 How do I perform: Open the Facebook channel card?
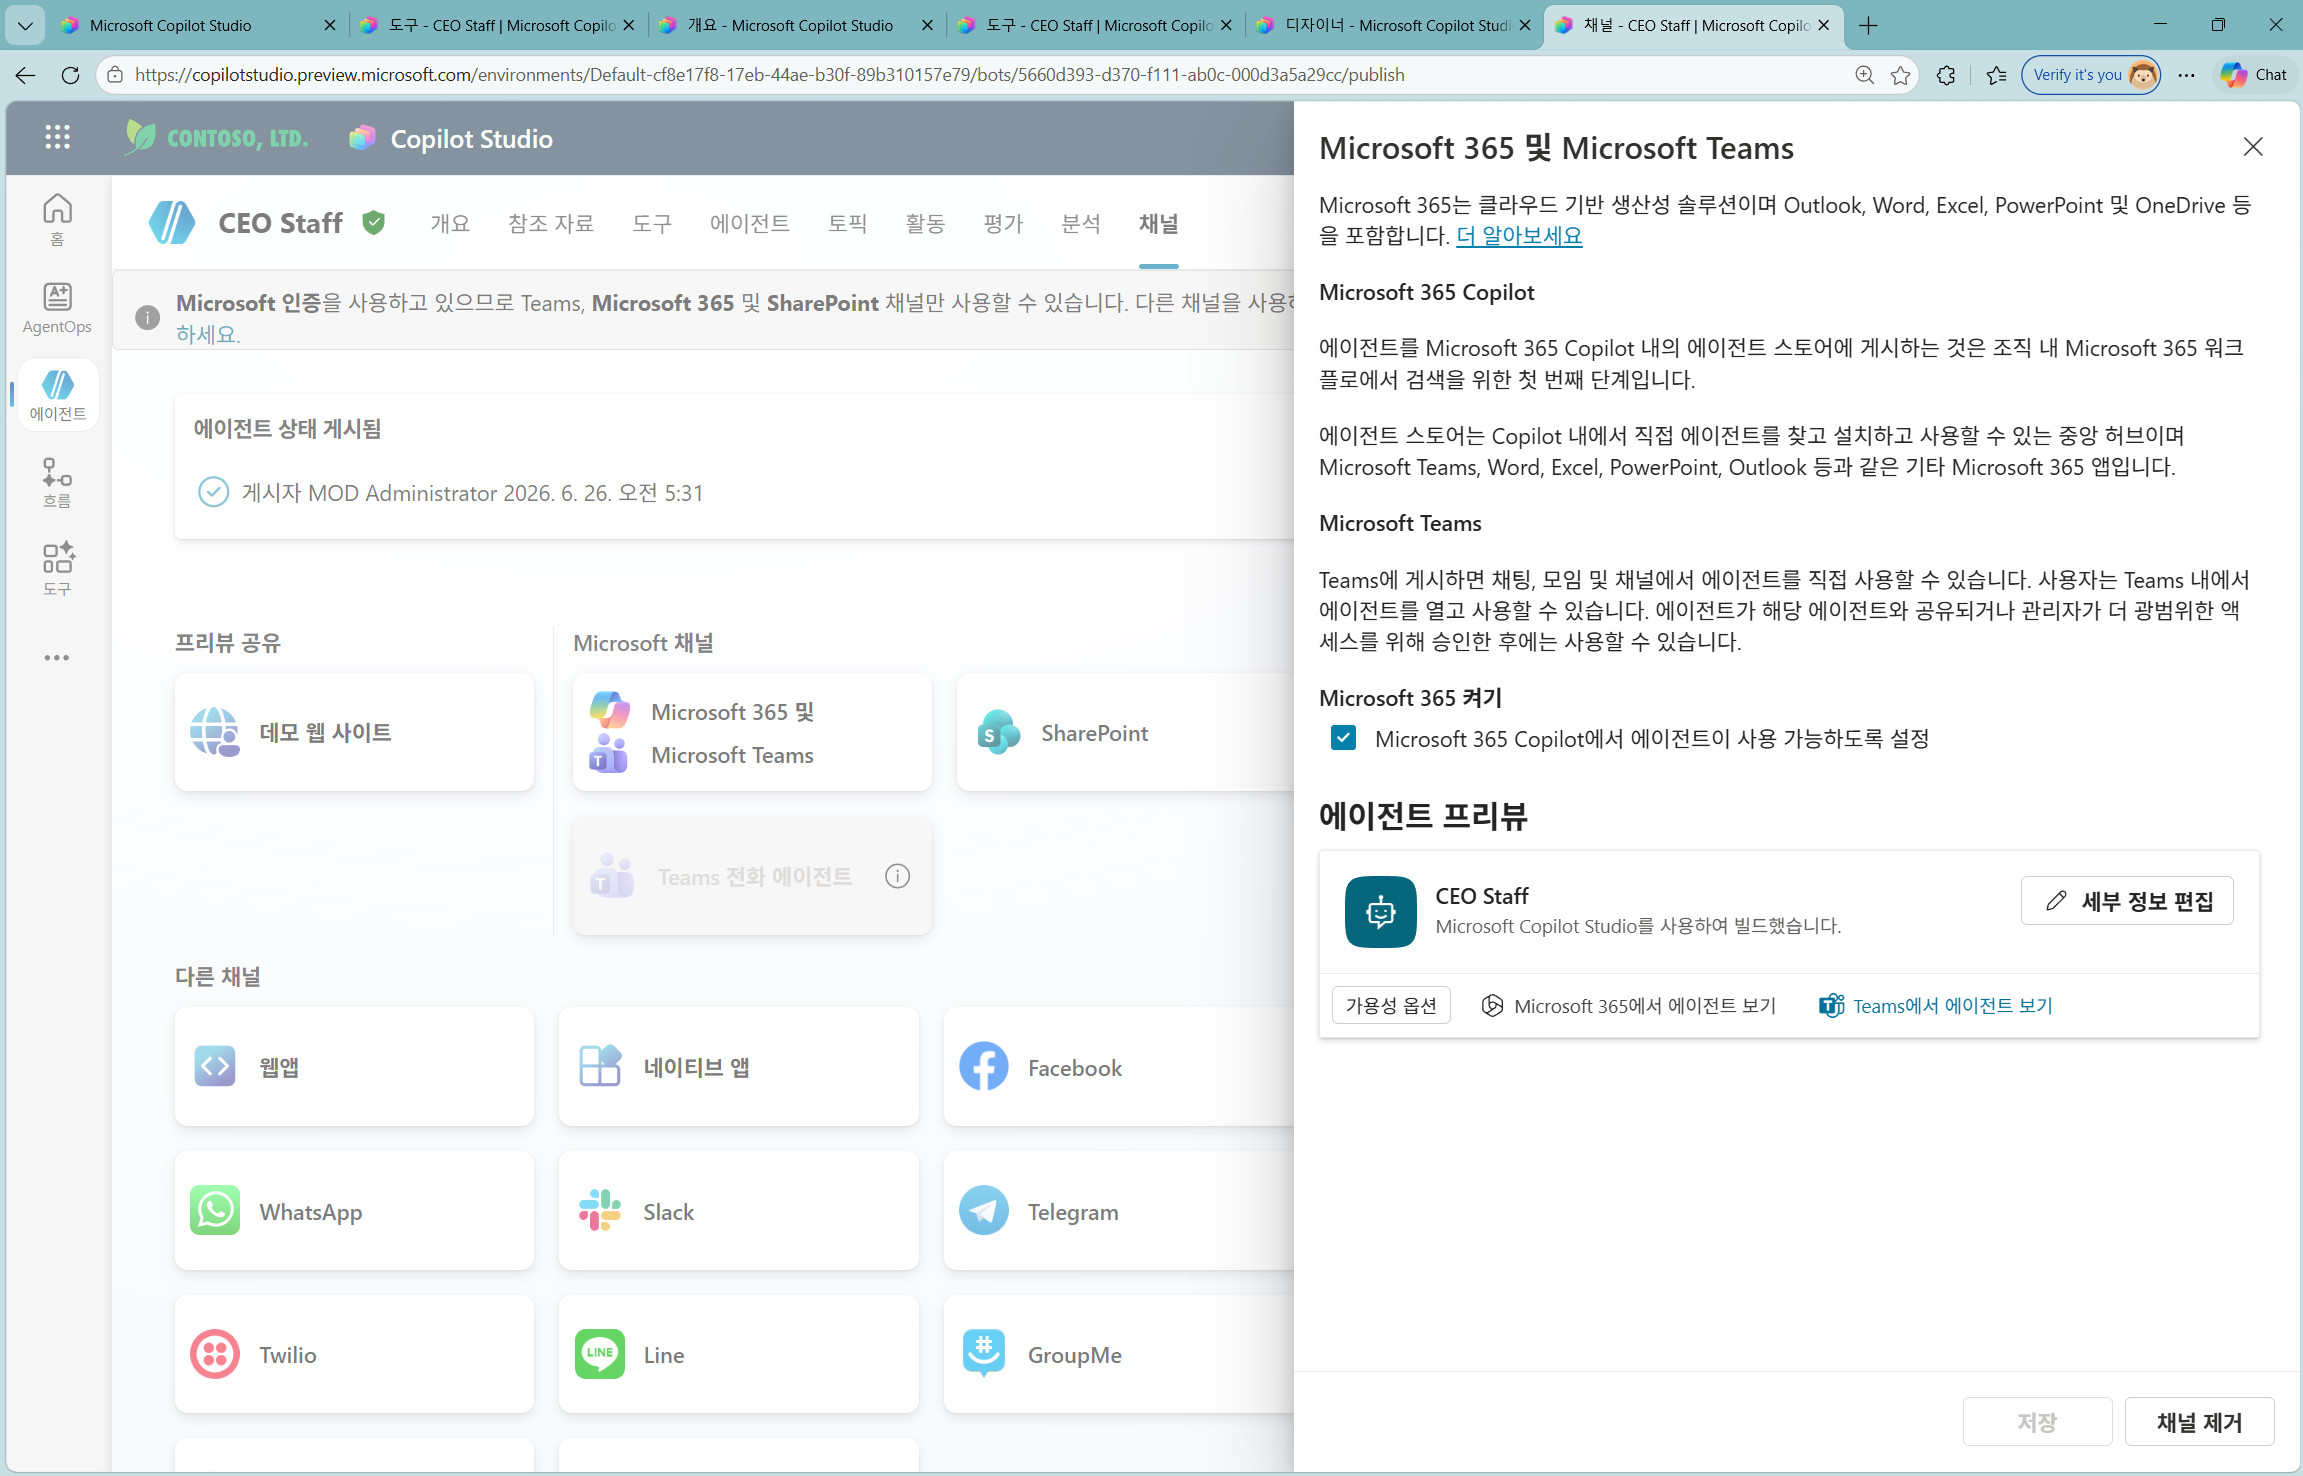(x=1119, y=1066)
